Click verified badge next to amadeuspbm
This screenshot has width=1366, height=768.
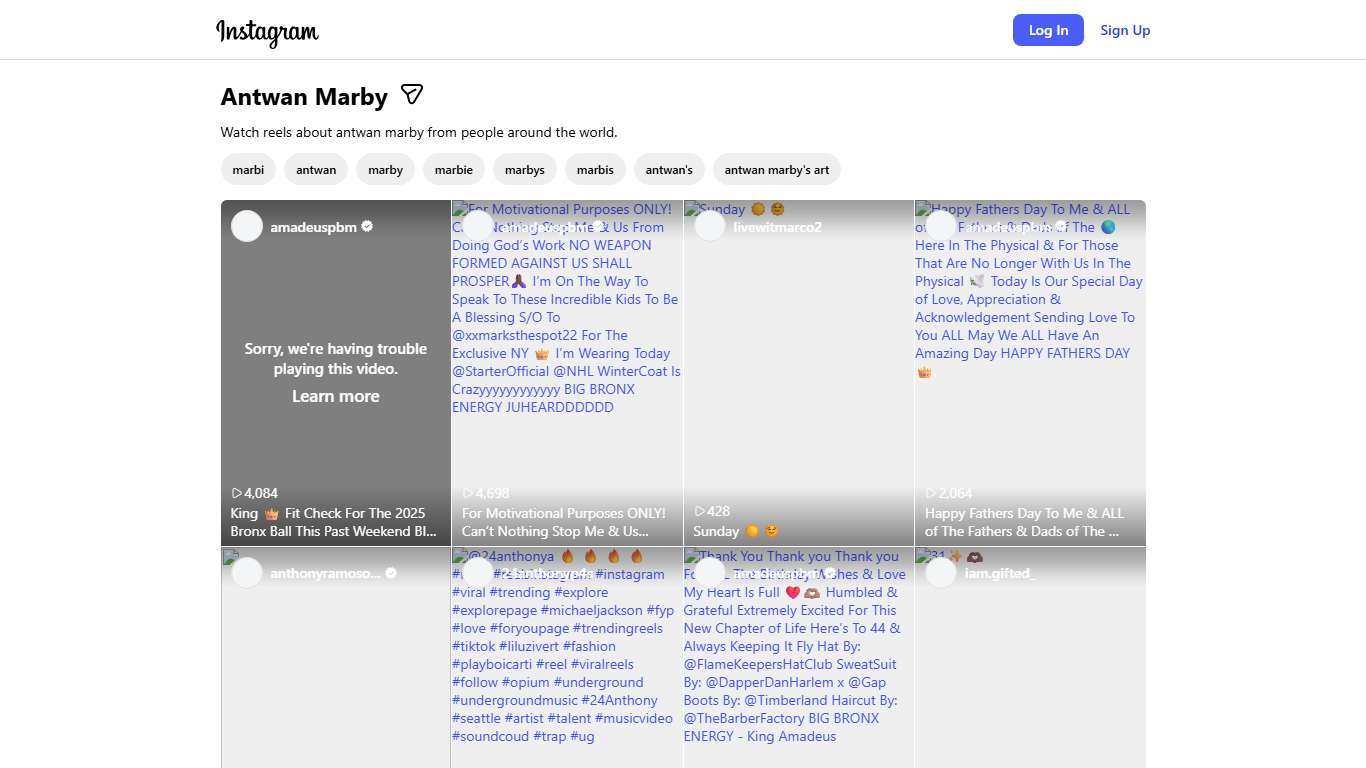coord(367,227)
